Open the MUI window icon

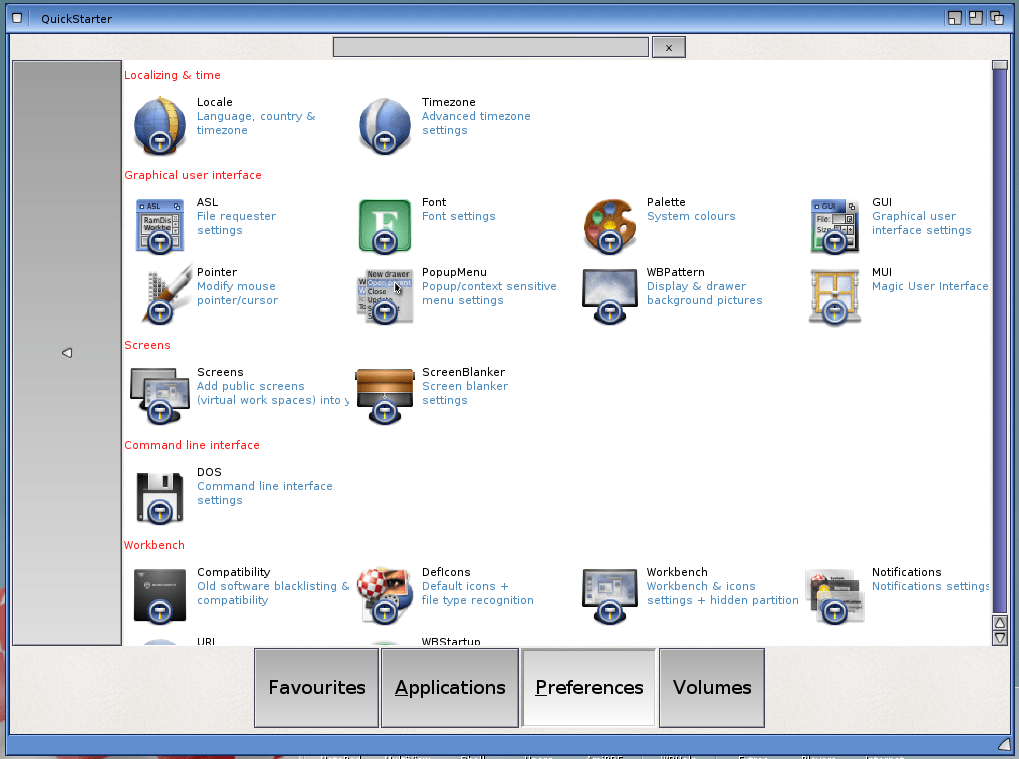tap(835, 295)
